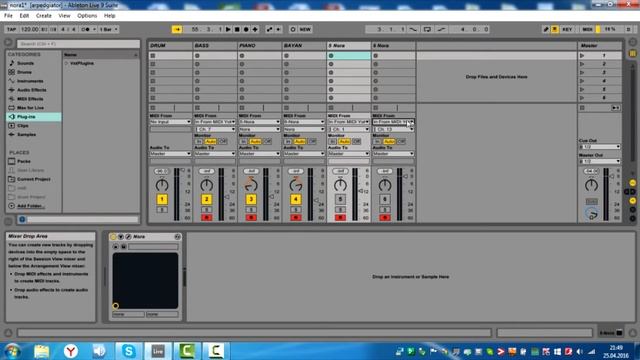The width and height of the screenshot is (640, 360).
Task: Enable MIDI map mode
Action: click(587, 29)
